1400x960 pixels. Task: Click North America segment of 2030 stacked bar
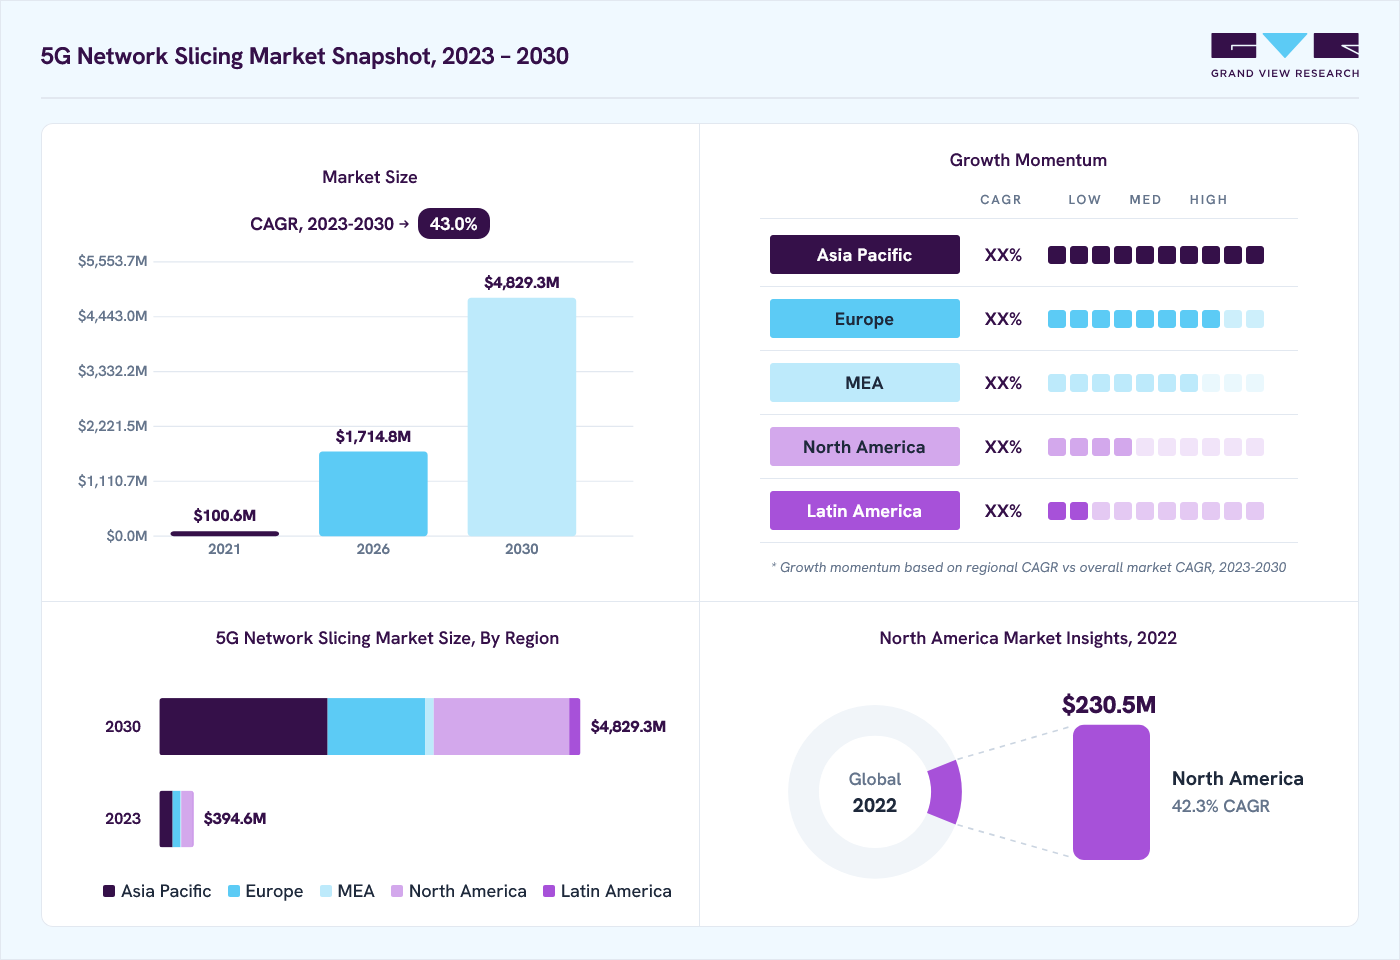coord(501,727)
